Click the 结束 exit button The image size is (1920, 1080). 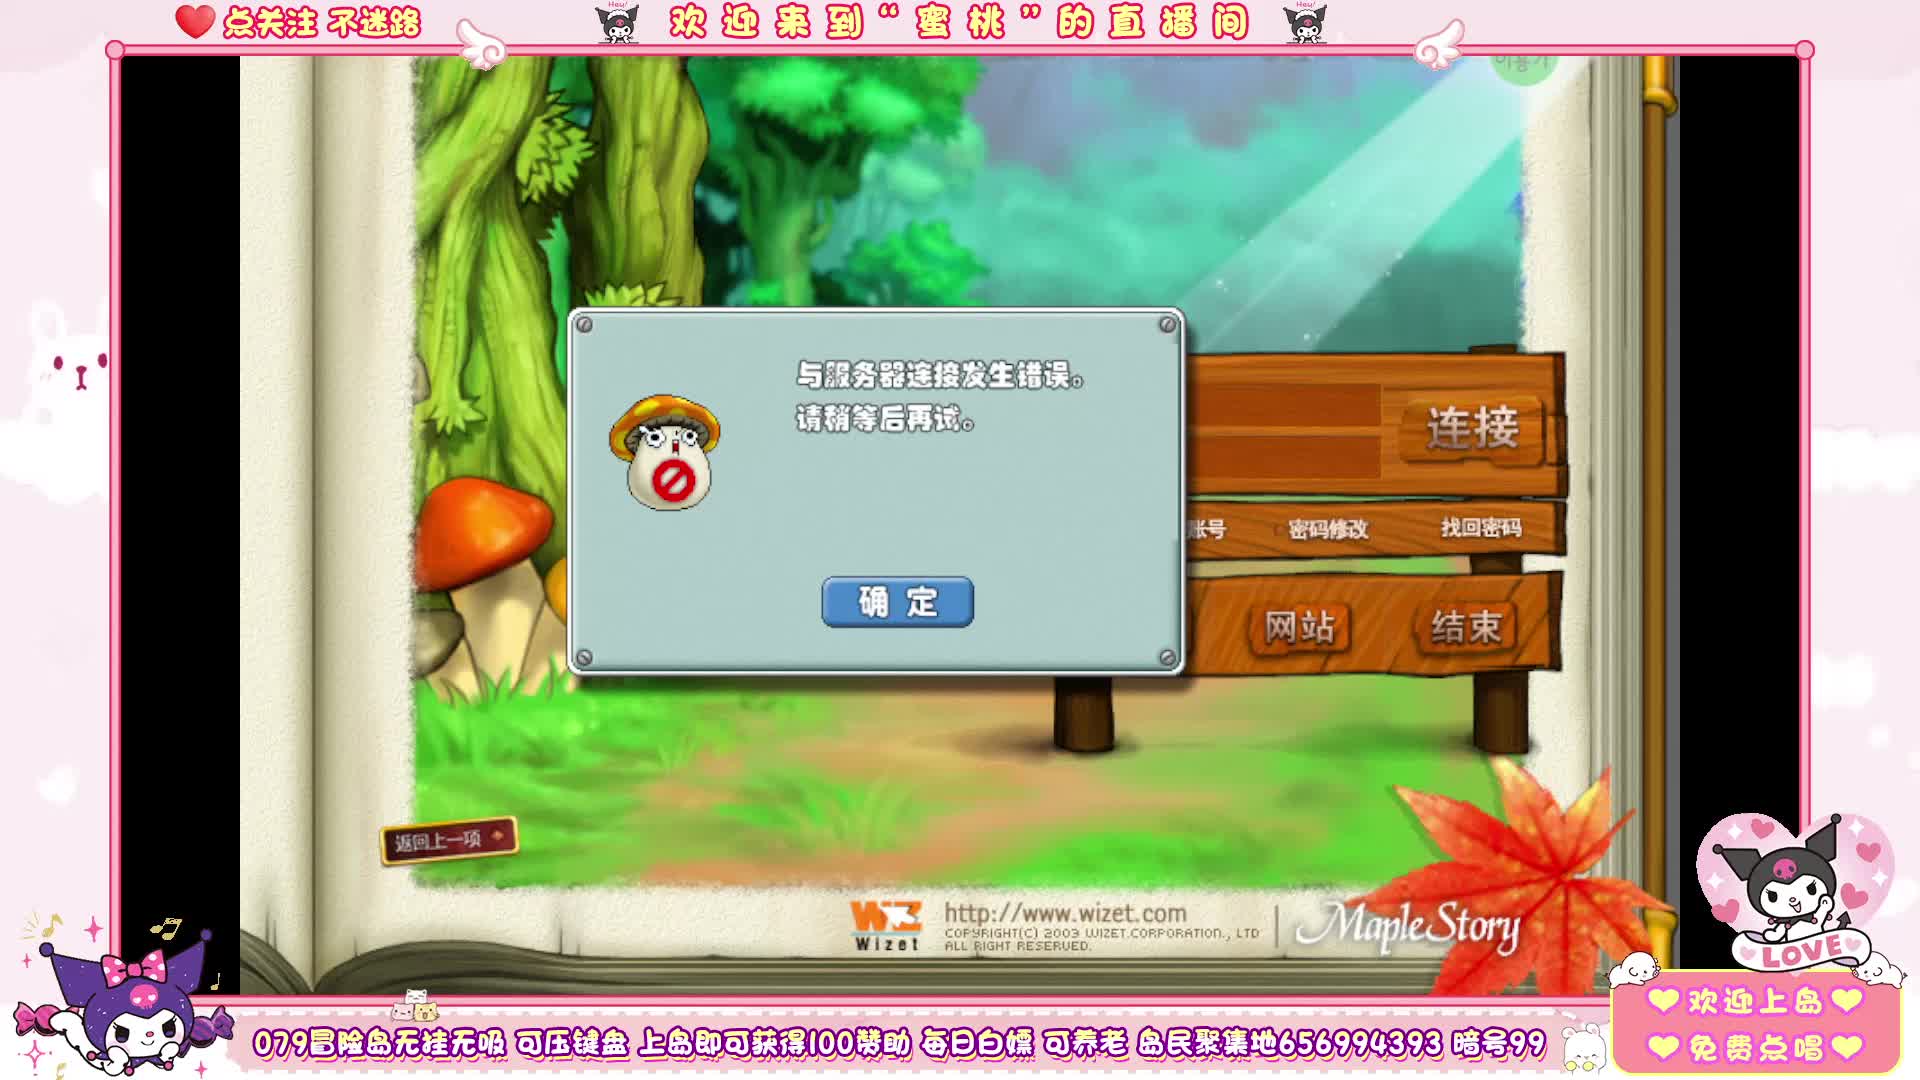coord(1466,628)
